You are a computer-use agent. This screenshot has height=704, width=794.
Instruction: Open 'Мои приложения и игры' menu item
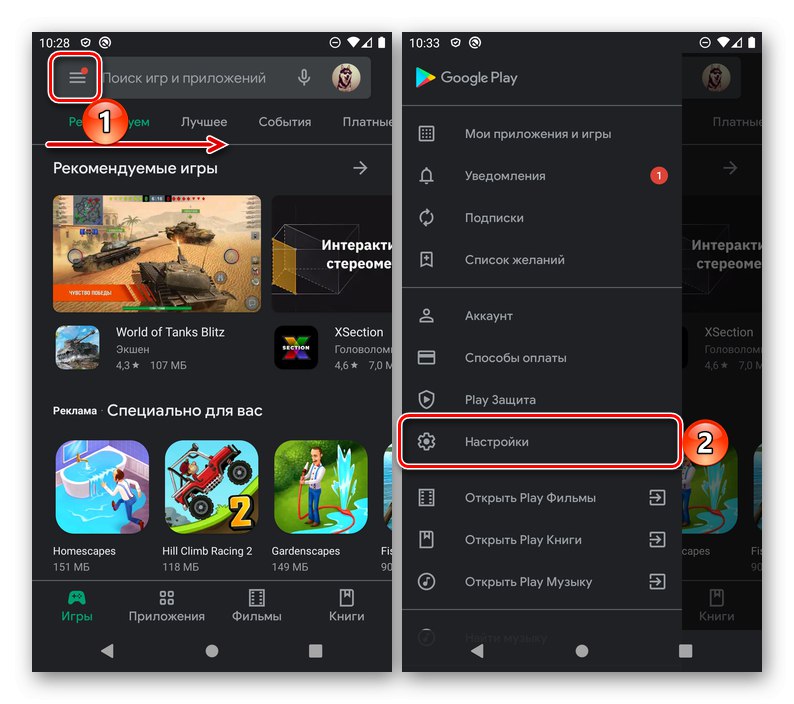coord(542,134)
